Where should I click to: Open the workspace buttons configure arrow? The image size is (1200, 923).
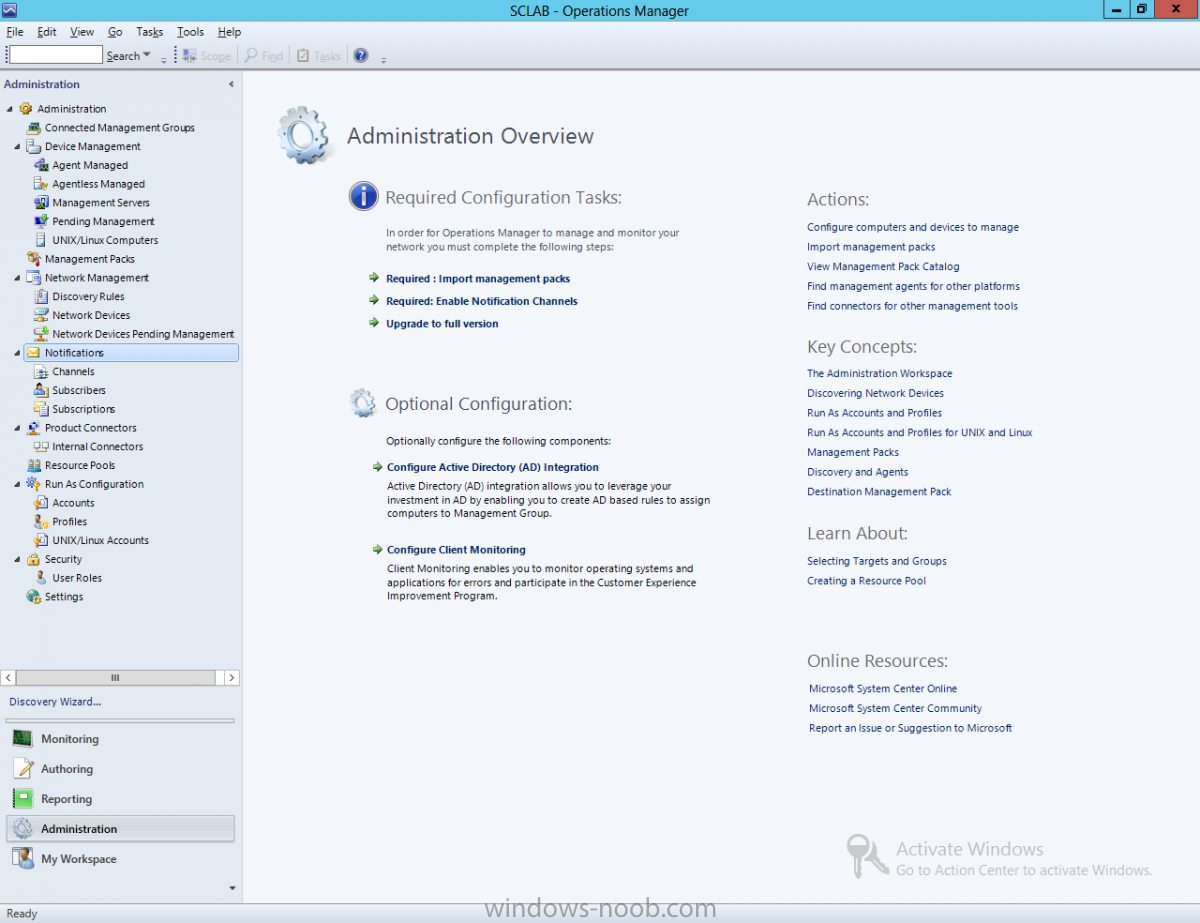[232, 888]
